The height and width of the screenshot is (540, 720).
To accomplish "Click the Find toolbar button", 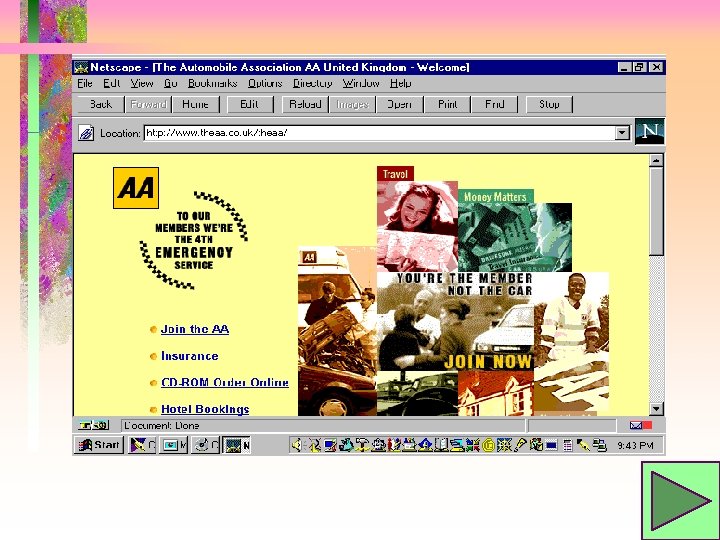I will point(495,104).
